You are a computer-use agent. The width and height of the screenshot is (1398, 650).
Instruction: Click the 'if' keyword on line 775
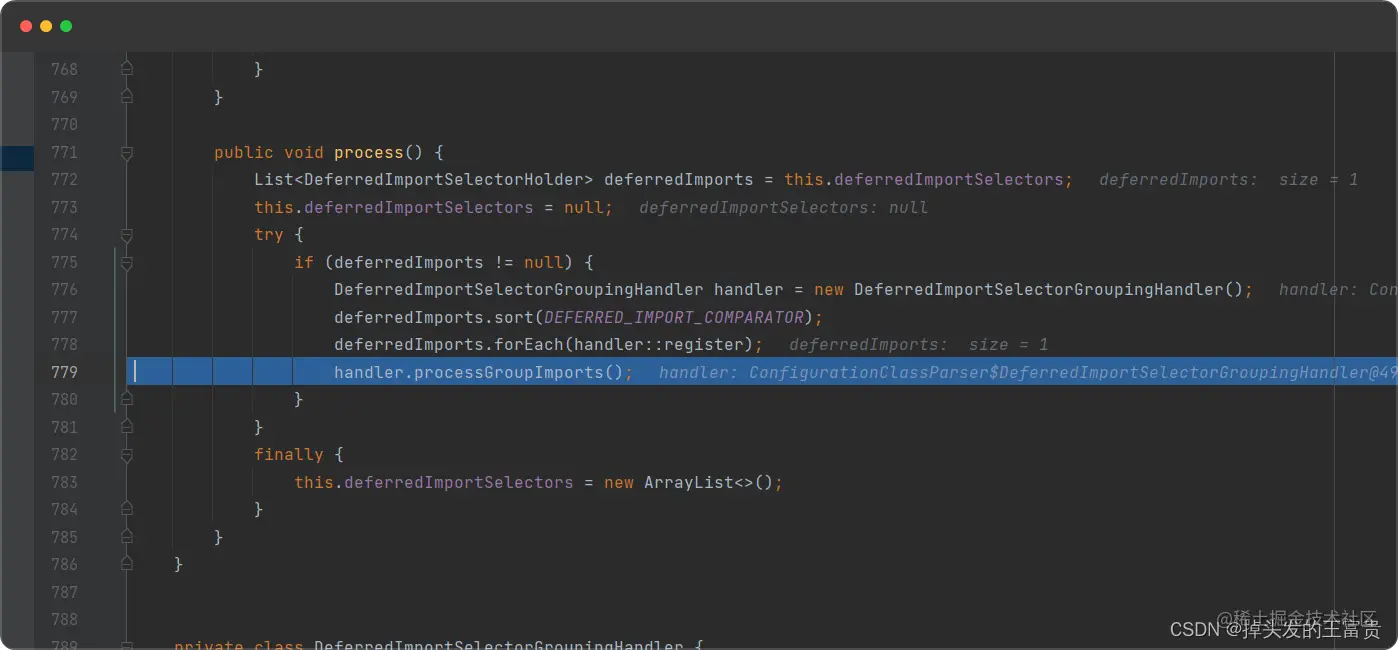304,262
